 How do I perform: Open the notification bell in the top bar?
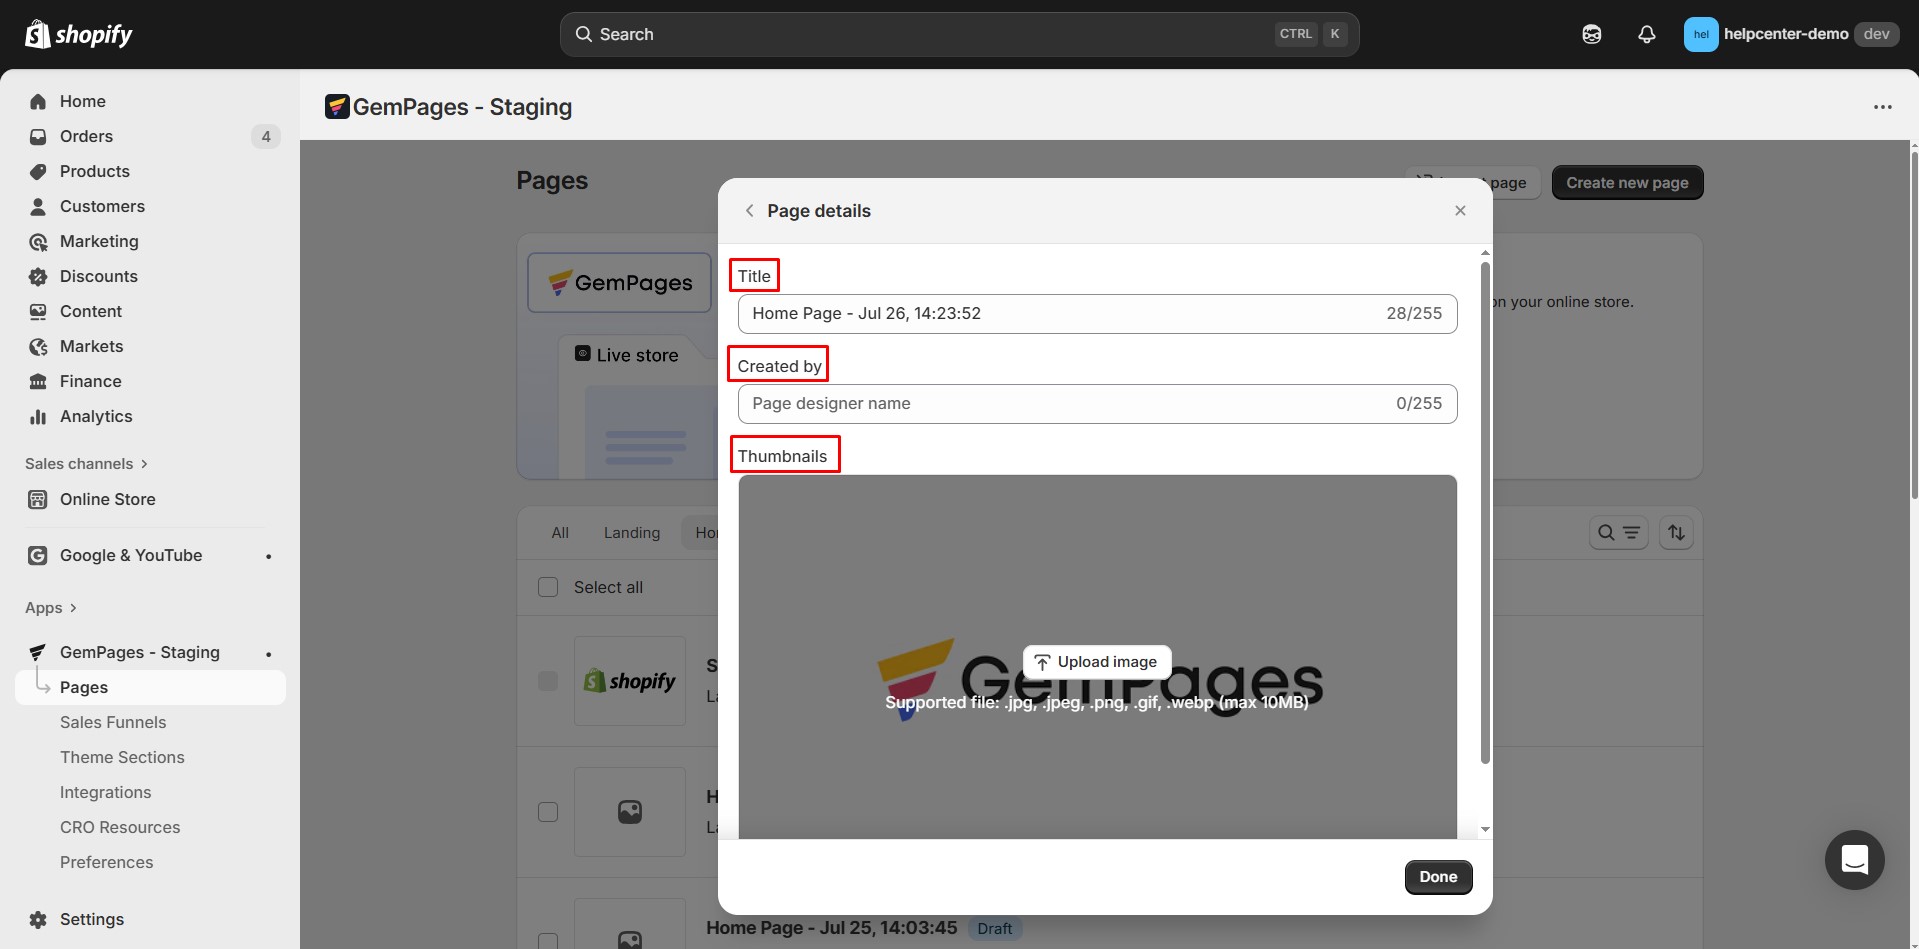pyautogui.click(x=1646, y=33)
